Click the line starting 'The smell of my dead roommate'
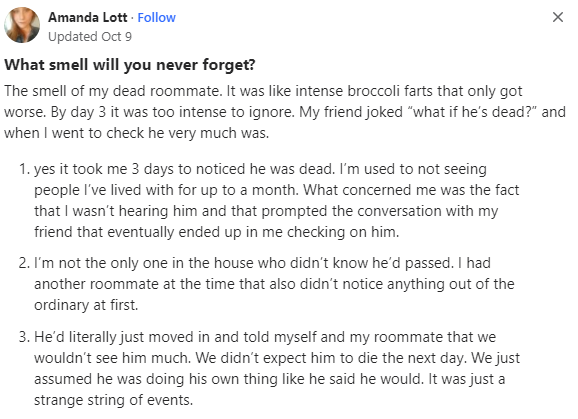The height and width of the screenshot is (419, 578). point(263,91)
